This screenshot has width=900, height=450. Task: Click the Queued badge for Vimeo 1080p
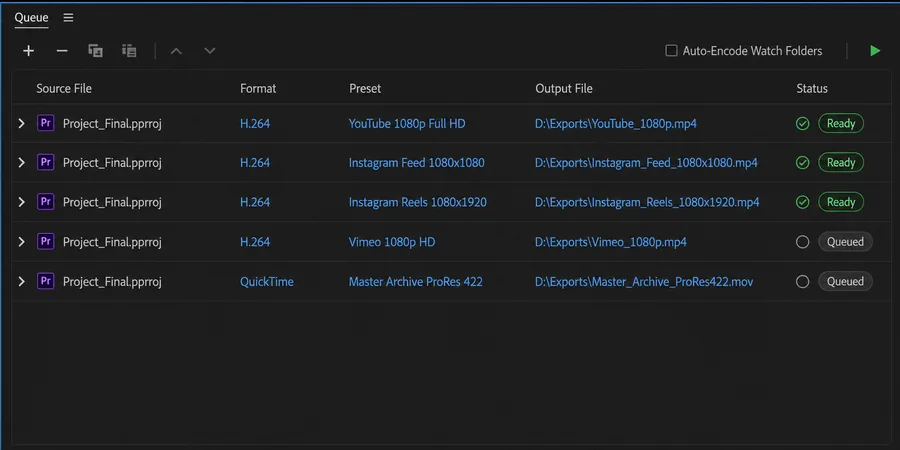click(845, 242)
